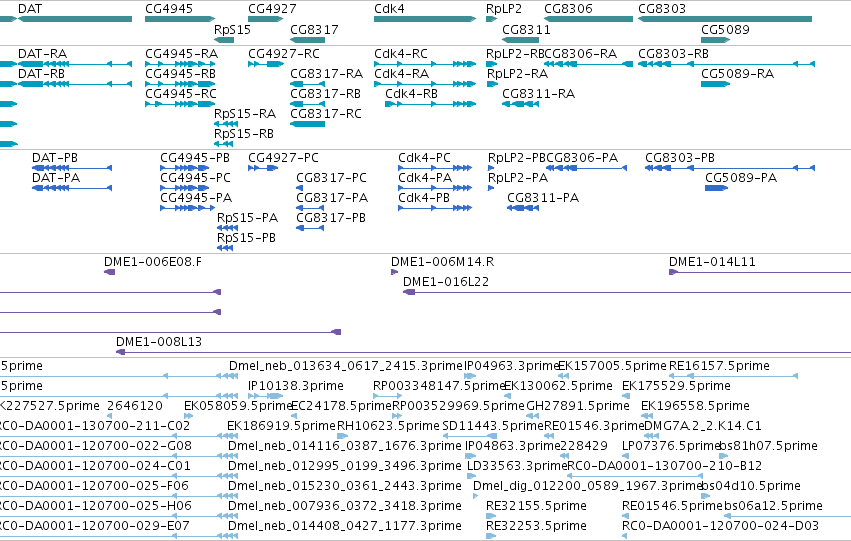The height and width of the screenshot is (541, 851).
Task: Select protein Cdk4-PB
Action: tap(435, 208)
